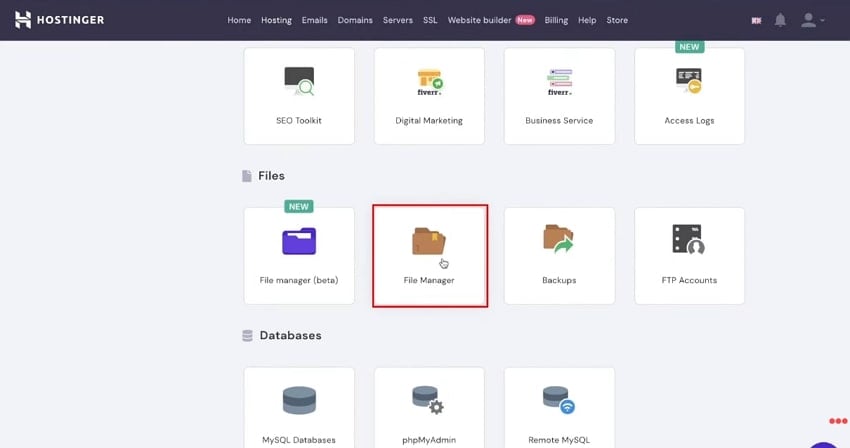
Task: Click the Remote MySQL label
Action: 559,440
